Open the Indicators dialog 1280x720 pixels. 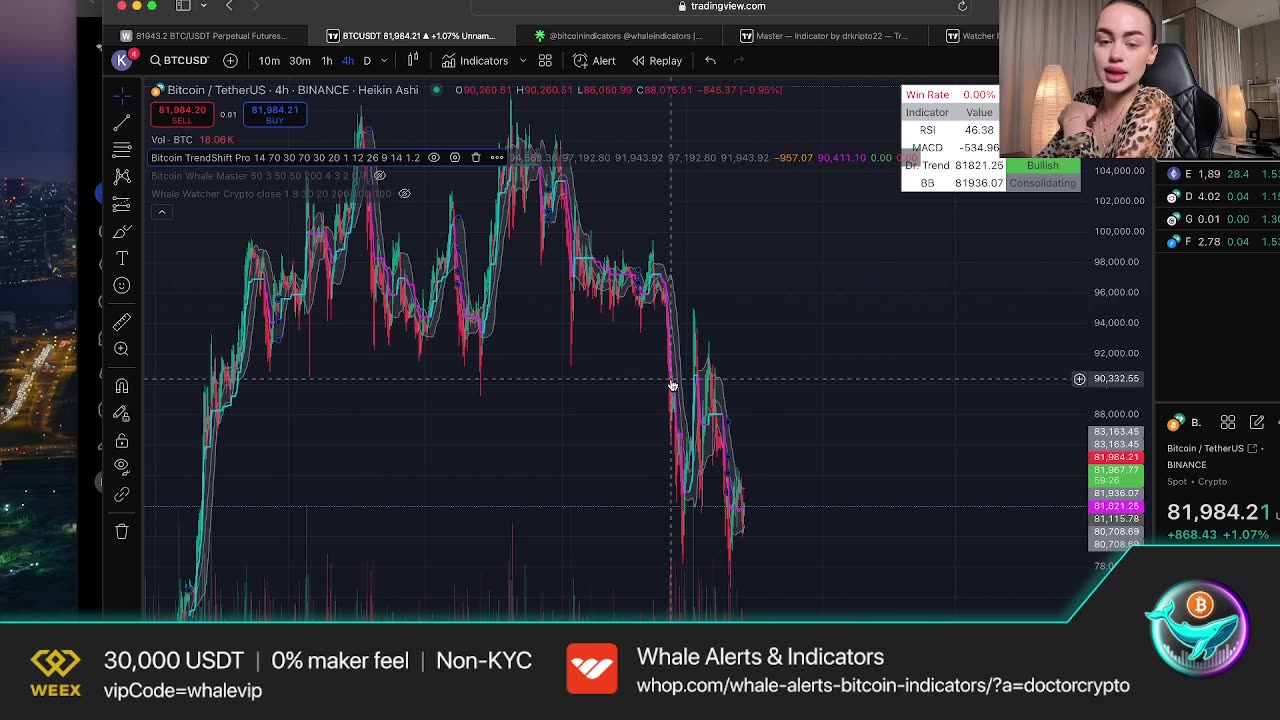pyautogui.click(x=476, y=61)
